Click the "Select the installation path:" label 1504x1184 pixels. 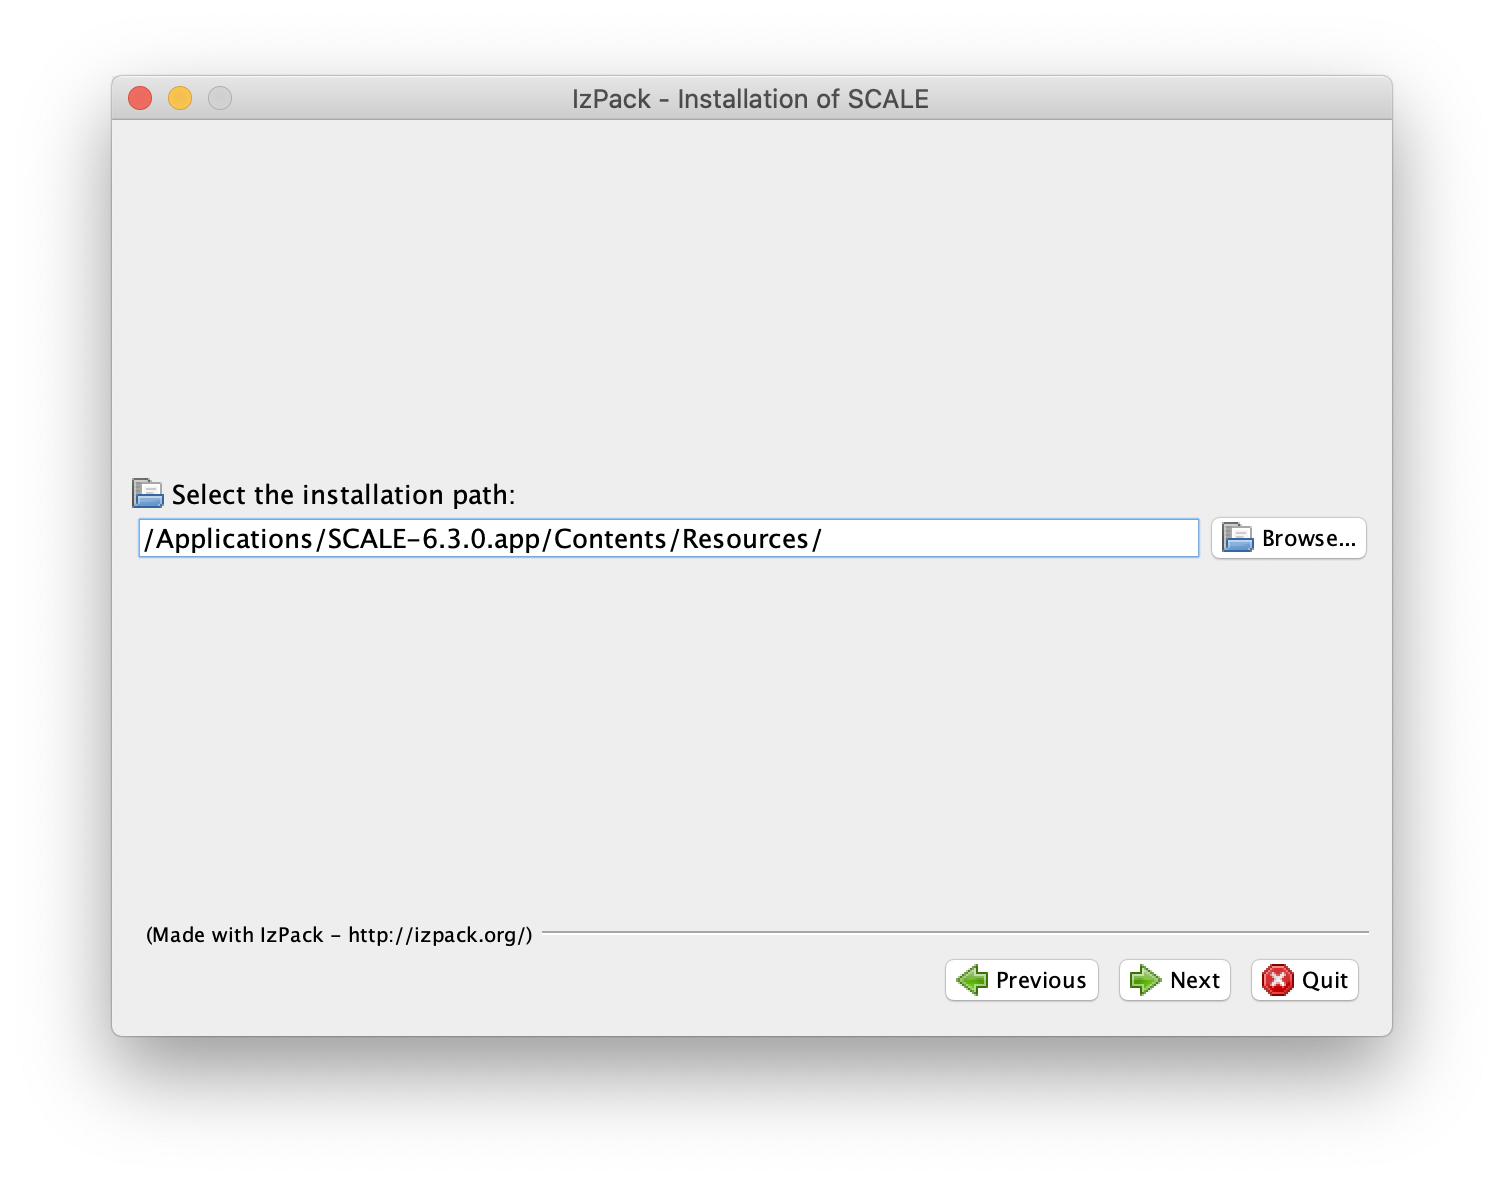coord(343,495)
